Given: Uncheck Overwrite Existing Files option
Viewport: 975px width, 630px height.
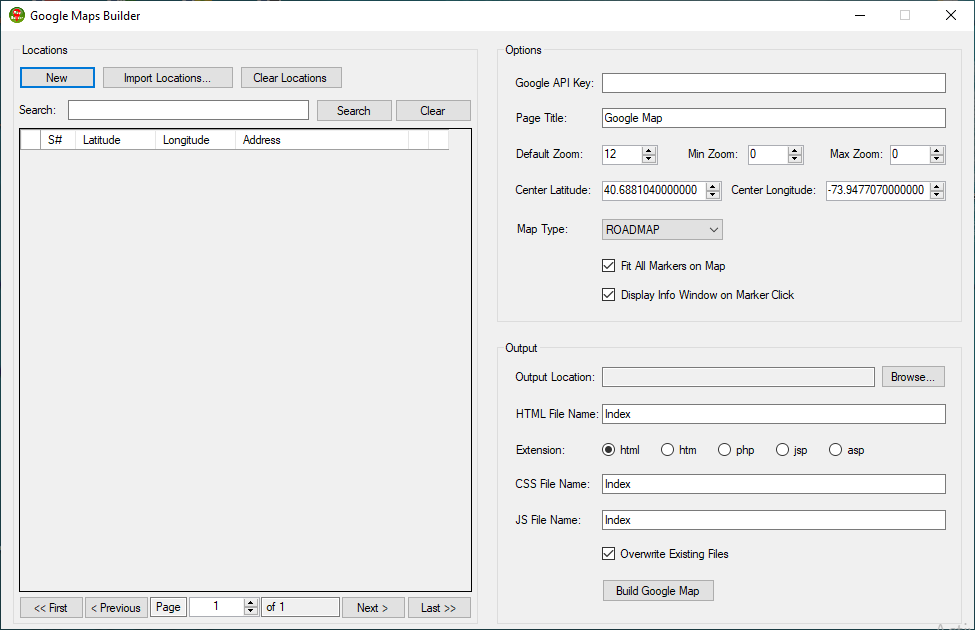Looking at the screenshot, I should pyautogui.click(x=609, y=554).
